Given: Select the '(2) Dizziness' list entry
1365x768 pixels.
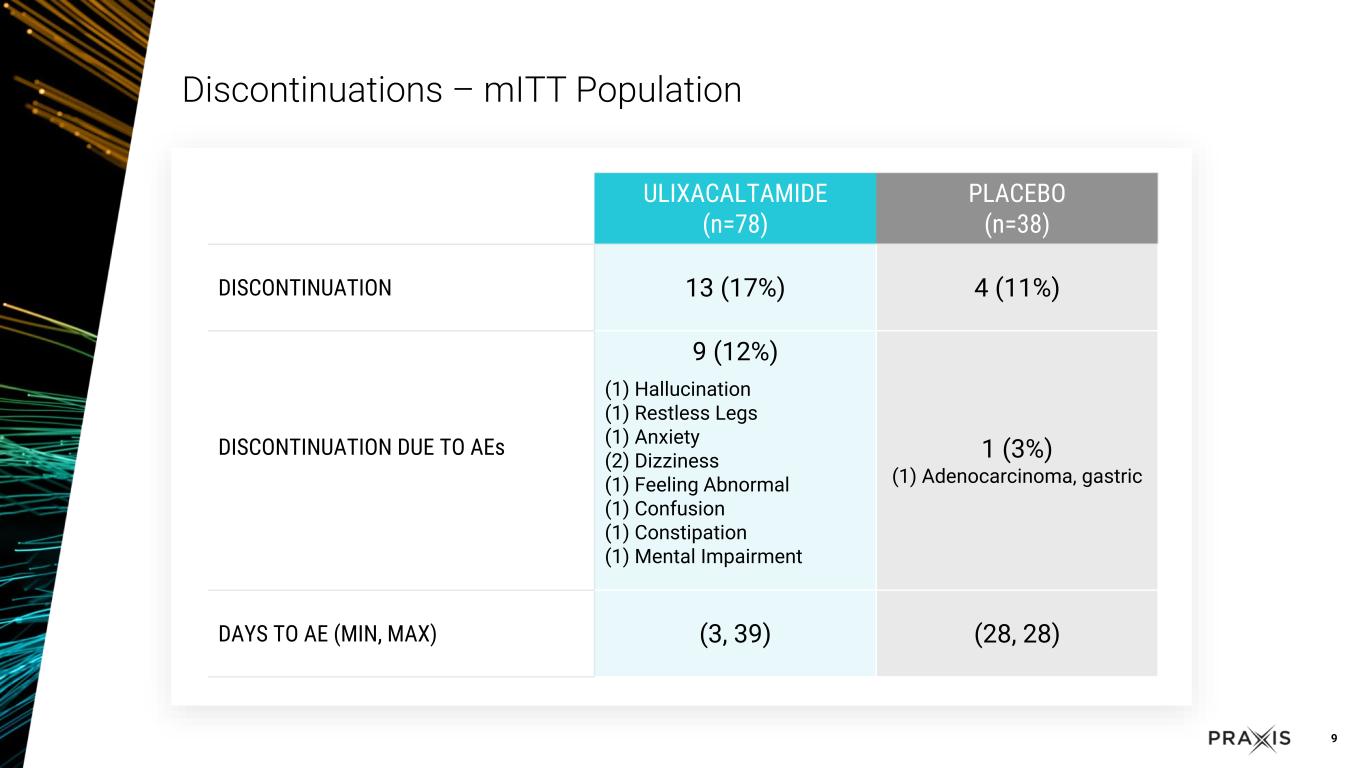Looking at the screenshot, I should pyautogui.click(x=662, y=461).
